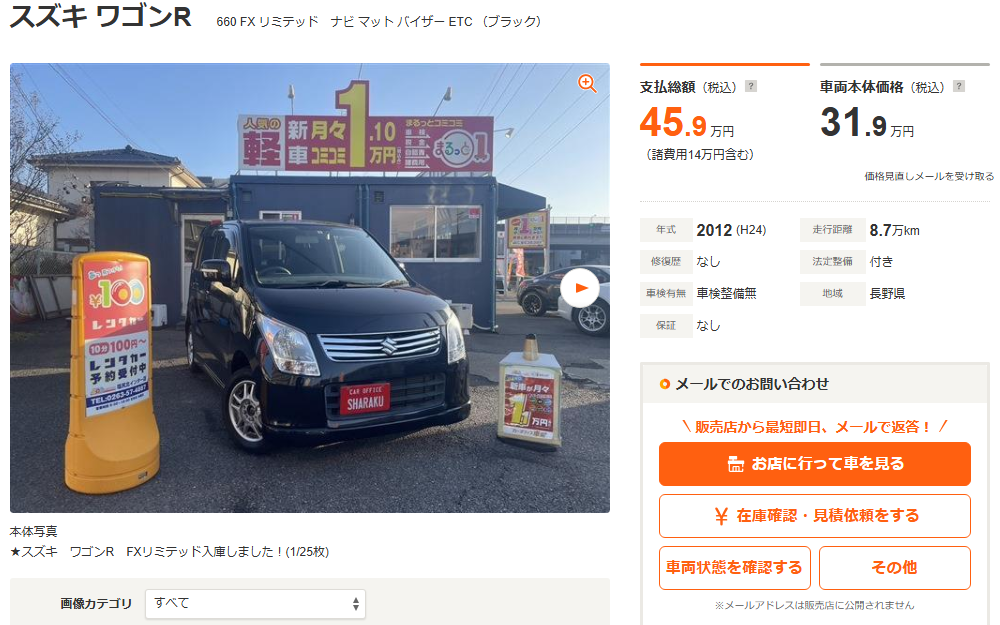
Task: Play the vehicle video with play button
Action: click(x=580, y=288)
